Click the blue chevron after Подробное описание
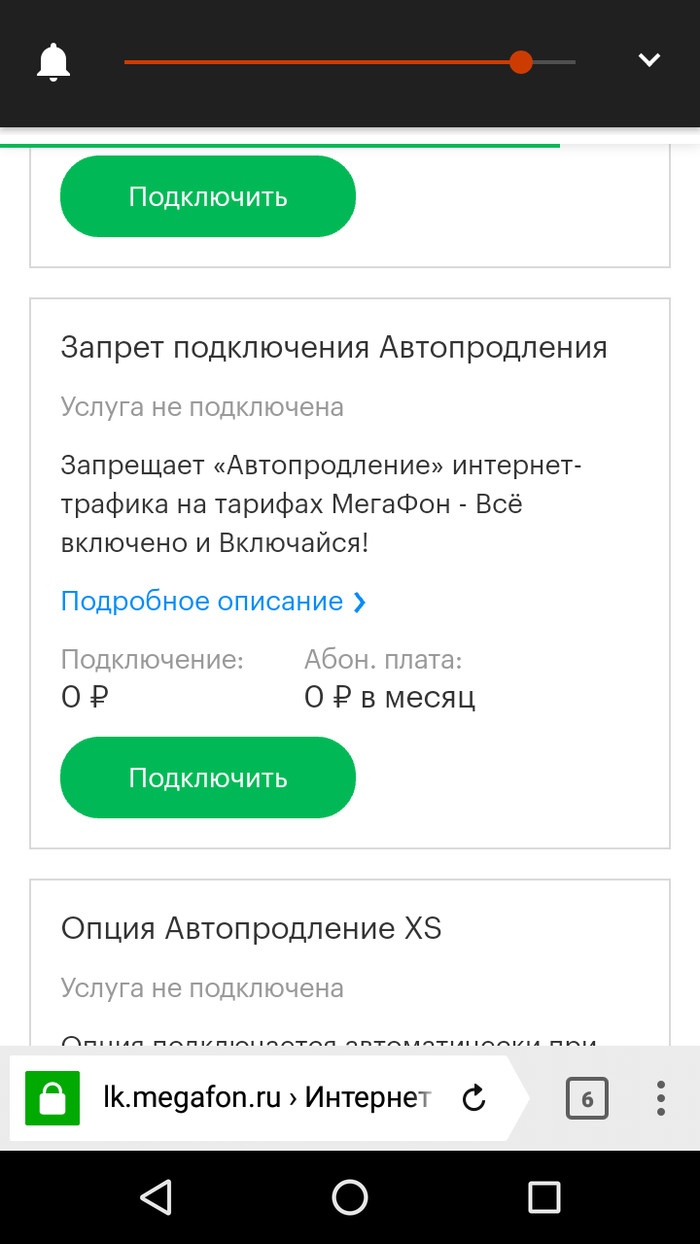This screenshot has height=1244, width=700. [x=360, y=602]
